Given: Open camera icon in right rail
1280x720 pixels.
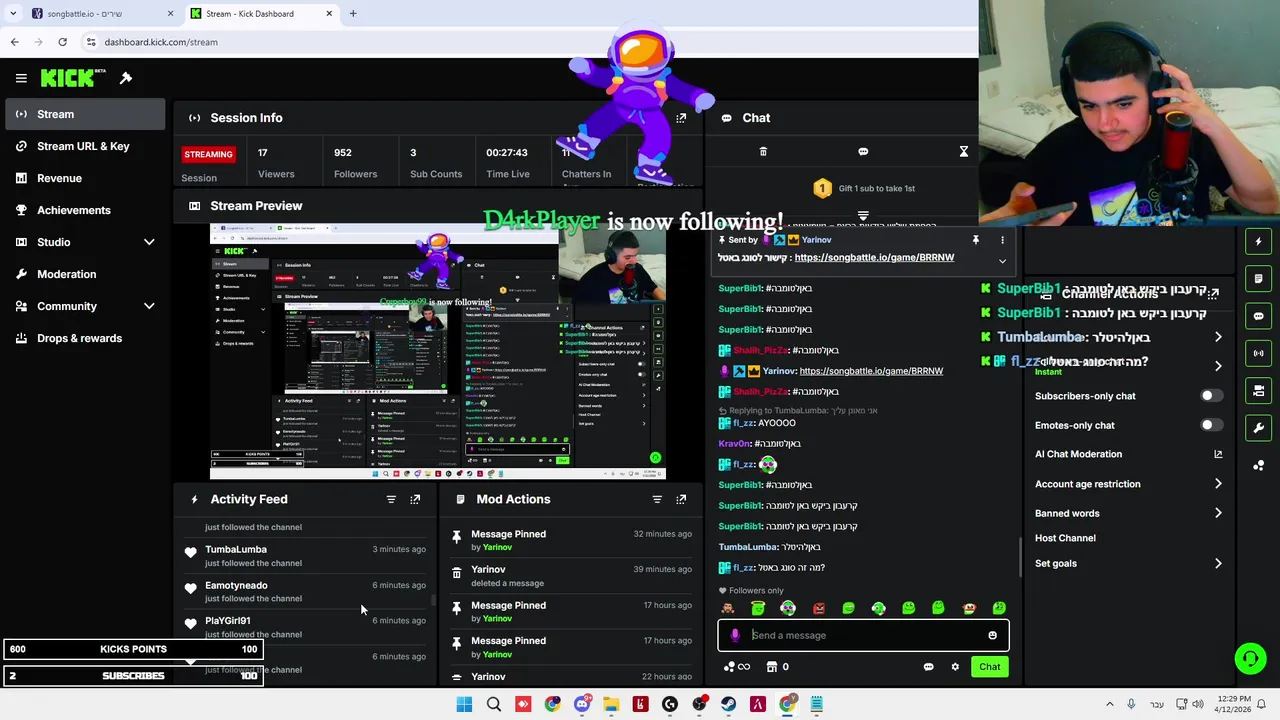Looking at the screenshot, I should pos(1258,391).
